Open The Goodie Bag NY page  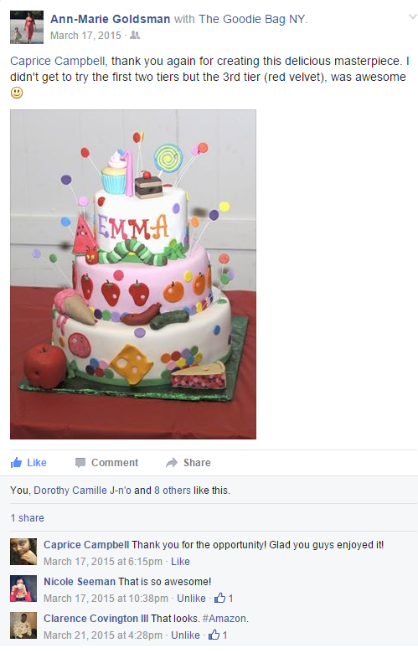click(252, 19)
